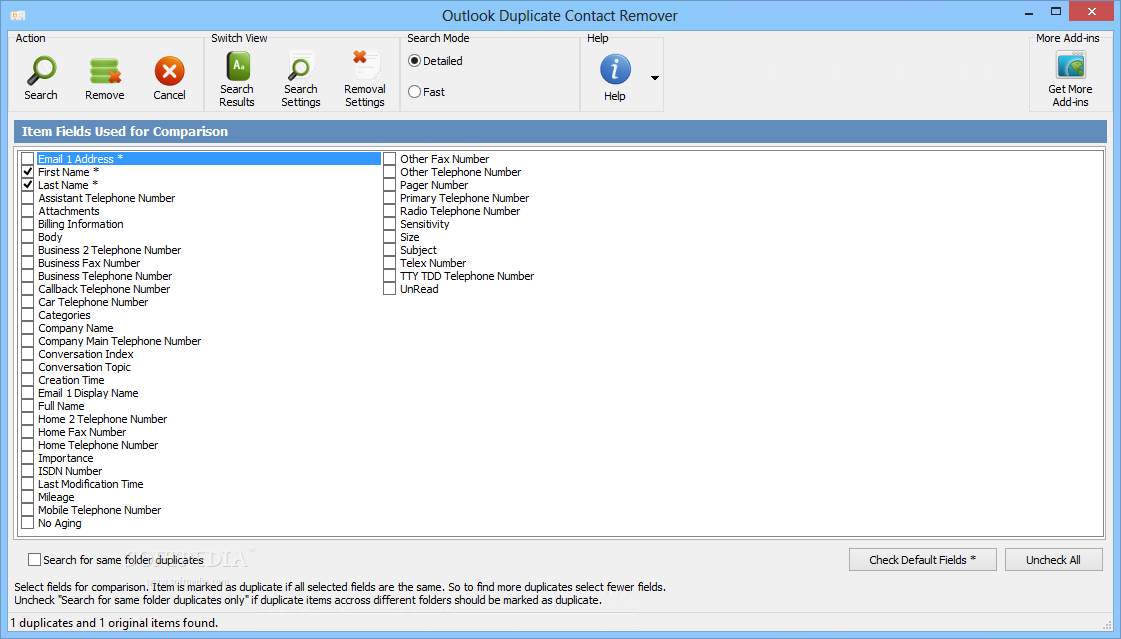The height and width of the screenshot is (639, 1121).
Task: Select the Email 1 Display Name label
Action: click(88, 393)
